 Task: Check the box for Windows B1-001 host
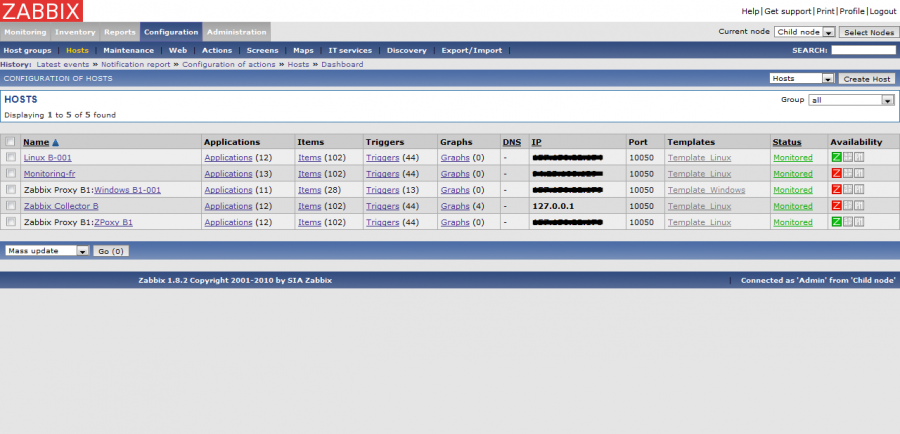(10, 189)
